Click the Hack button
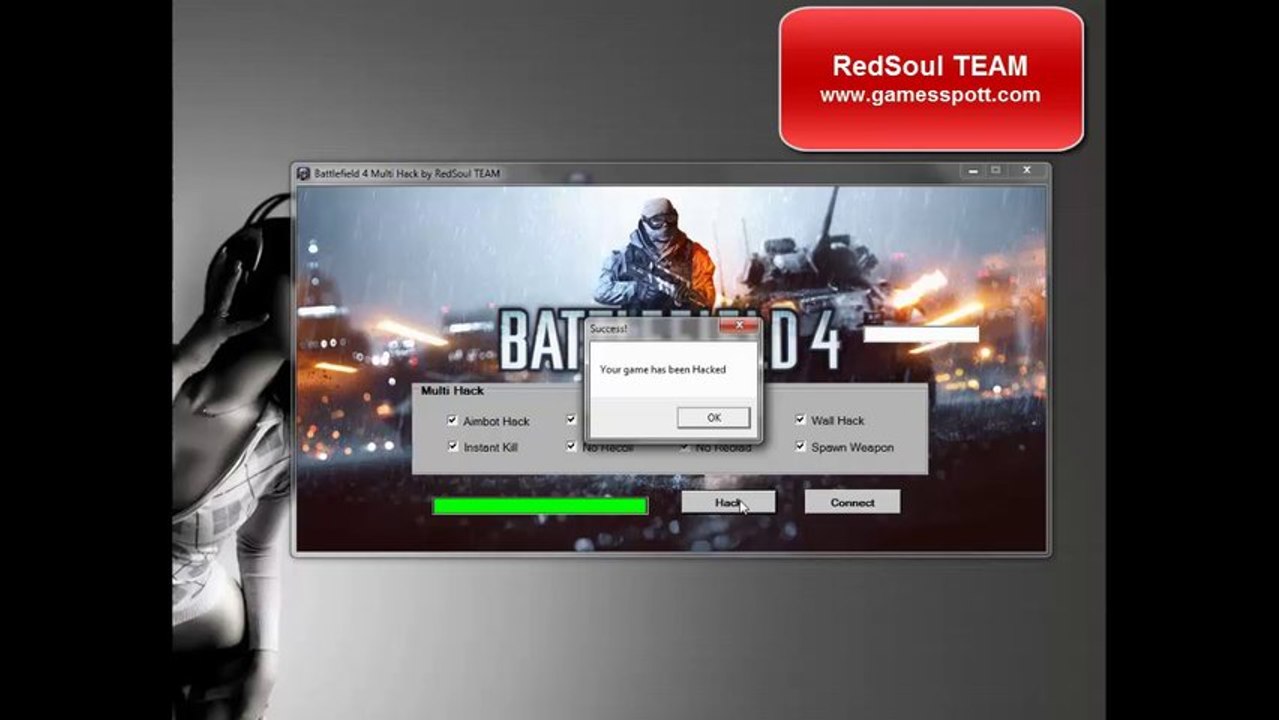 [728, 502]
